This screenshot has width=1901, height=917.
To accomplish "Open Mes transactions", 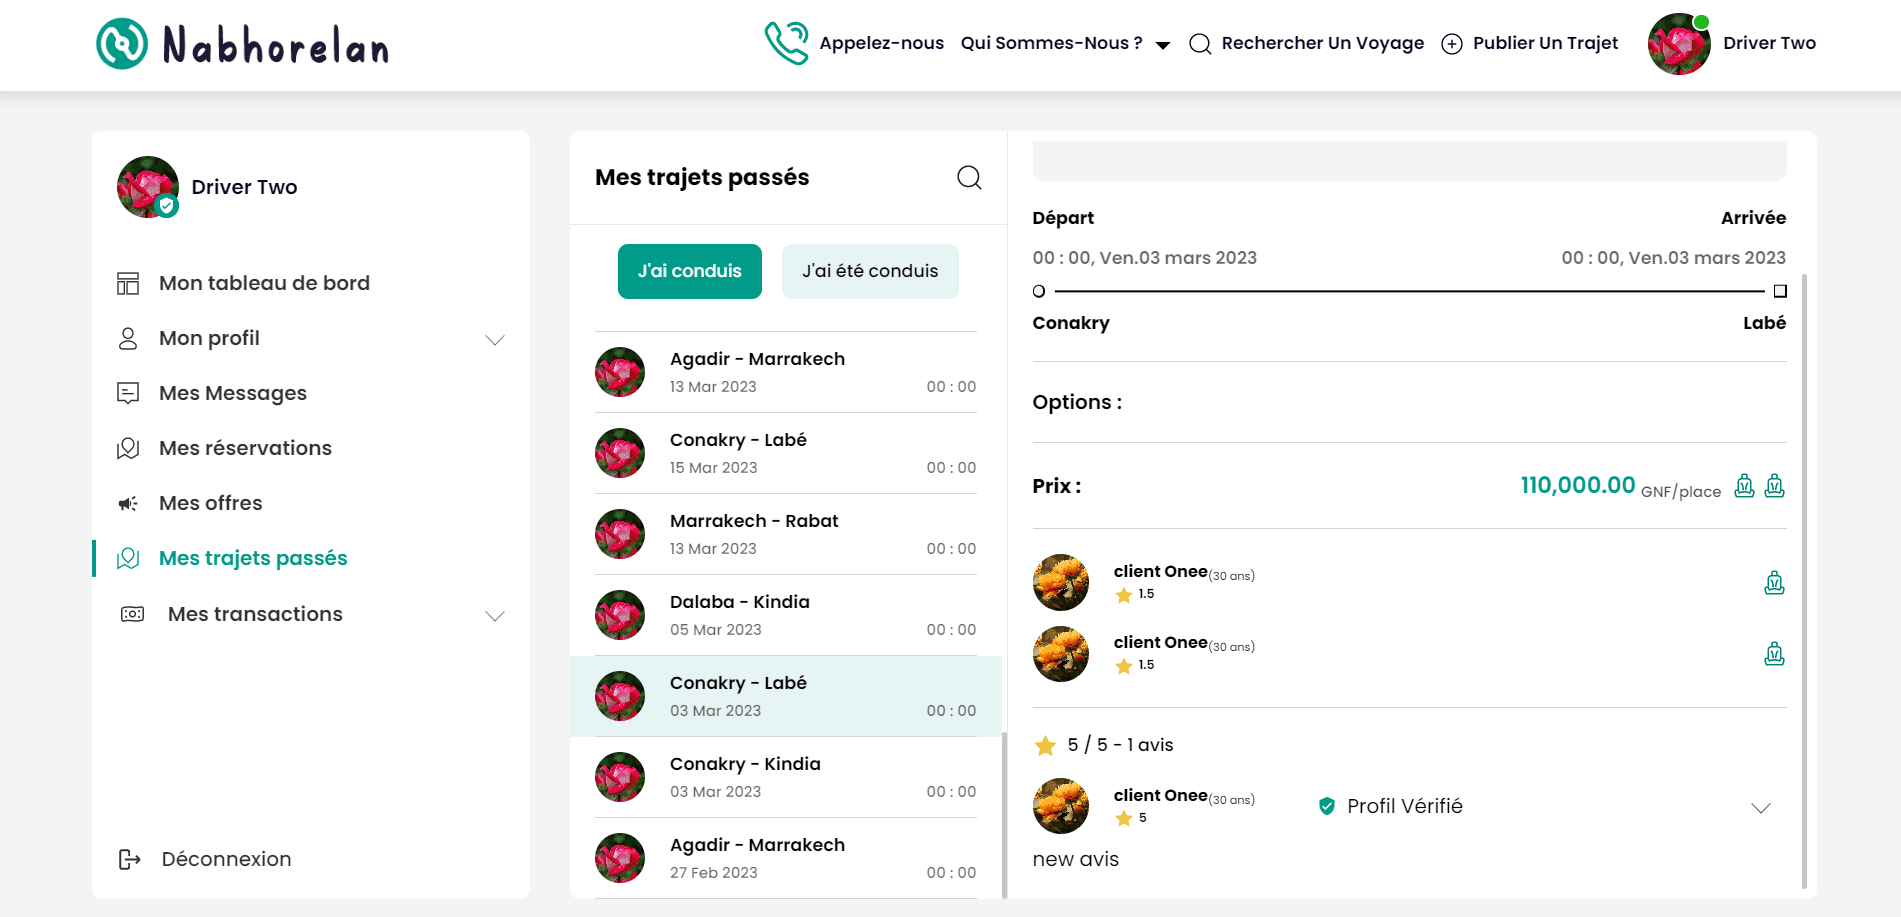I will pyautogui.click(x=255, y=614).
